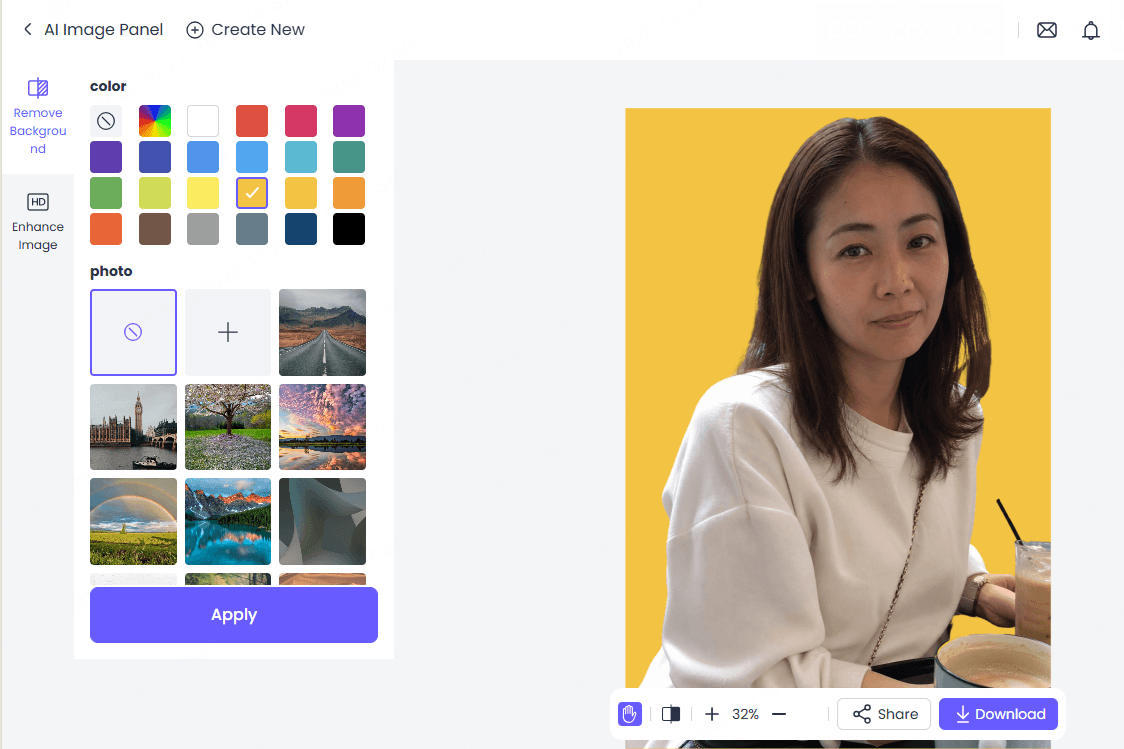Pick the magenta-purple swatch in the first row
The image size is (1124, 749).
pos(349,121)
